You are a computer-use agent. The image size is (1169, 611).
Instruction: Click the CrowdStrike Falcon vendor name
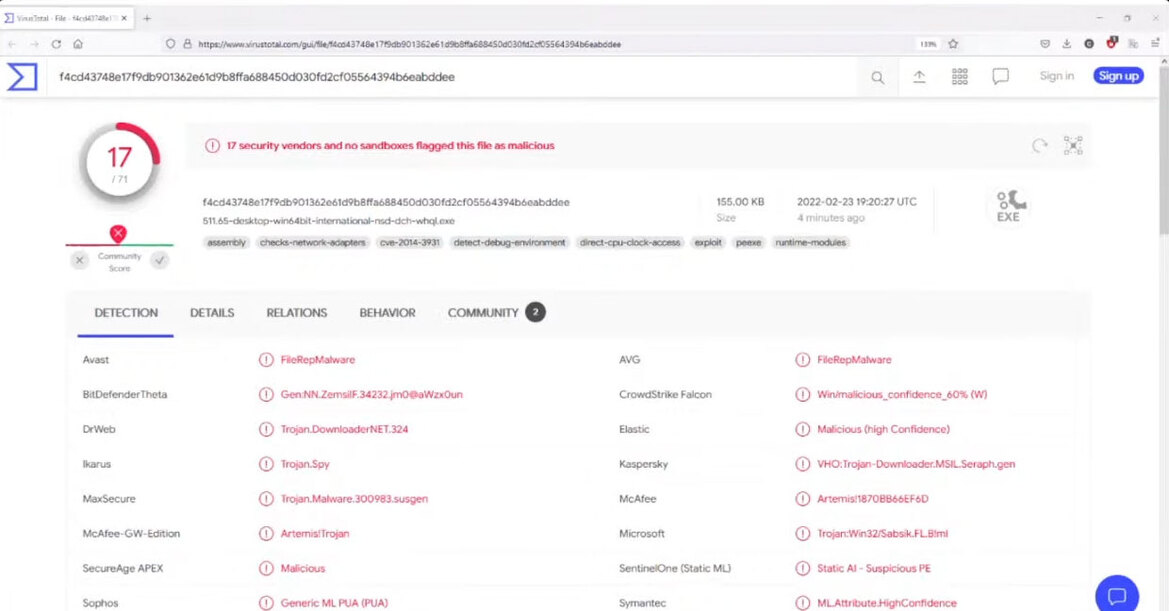tap(665, 395)
